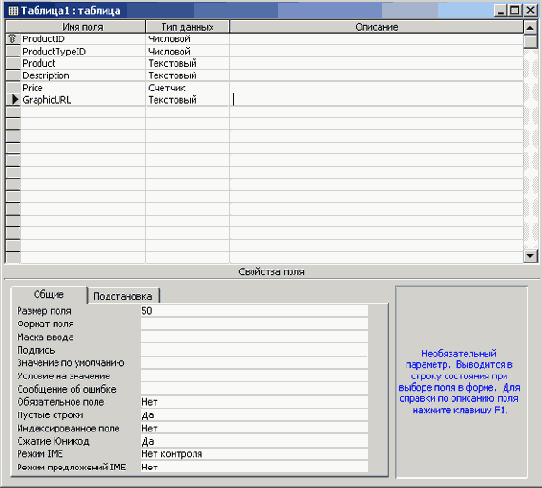Switch to the Общие tab
Viewport: 542px width, 488px height.
click(49, 295)
